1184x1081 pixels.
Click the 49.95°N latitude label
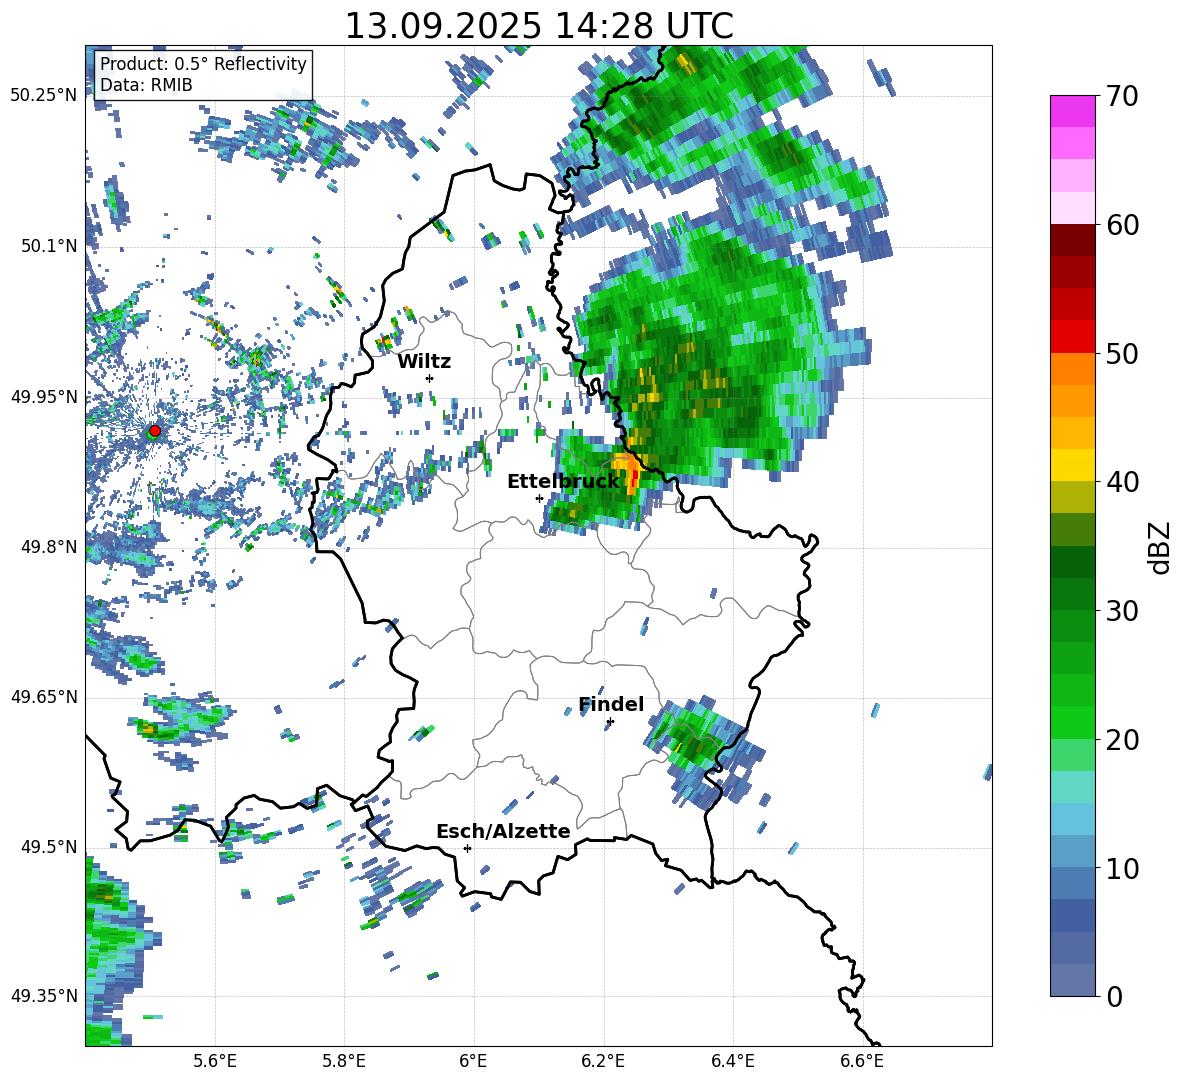(x=44, y=396)
